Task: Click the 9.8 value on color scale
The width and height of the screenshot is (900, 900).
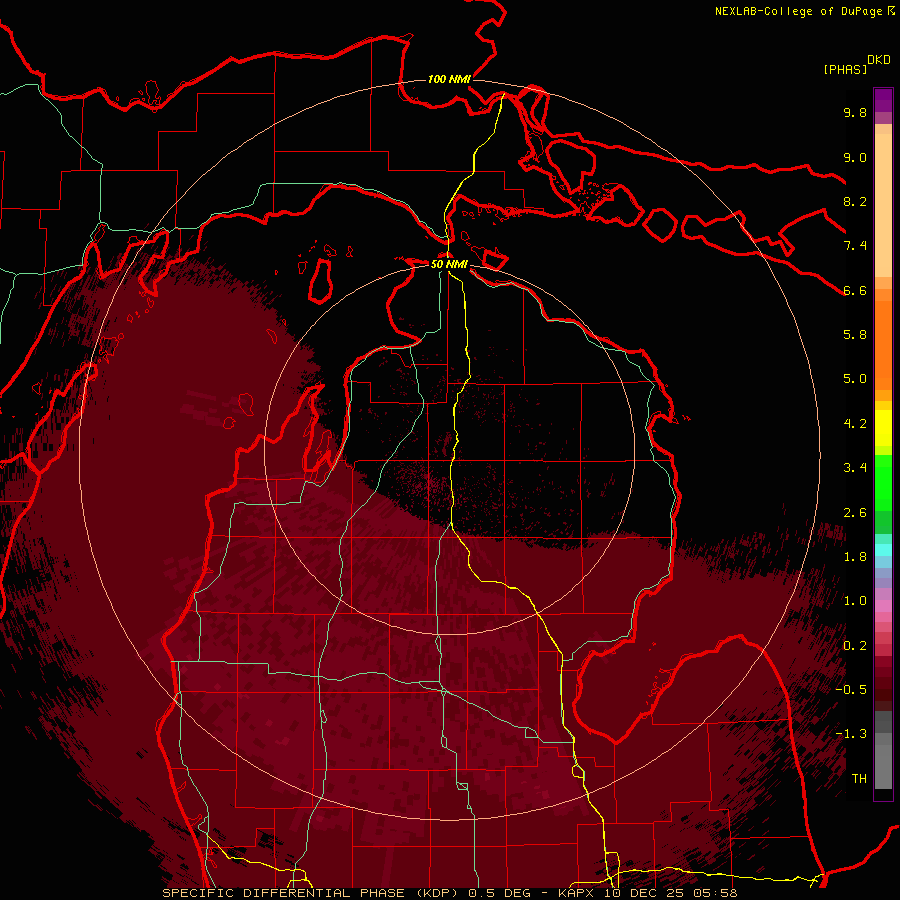Action: (x=855, y=112)
